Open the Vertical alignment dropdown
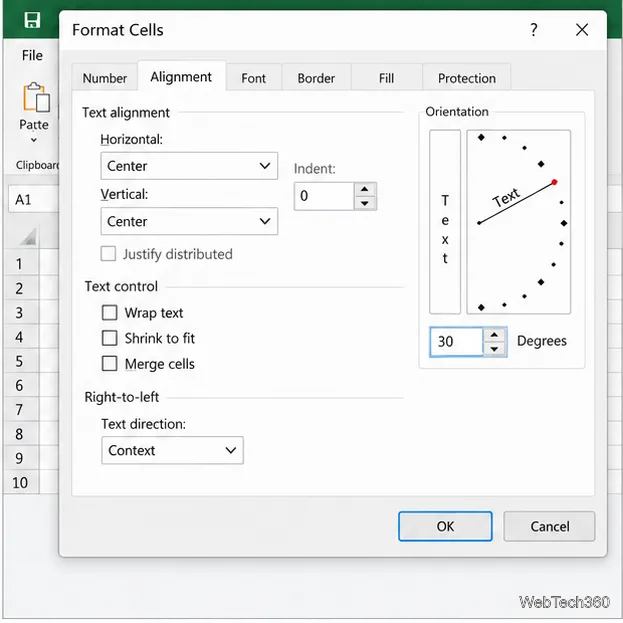623x623 pixels. (x=189, y=221)
